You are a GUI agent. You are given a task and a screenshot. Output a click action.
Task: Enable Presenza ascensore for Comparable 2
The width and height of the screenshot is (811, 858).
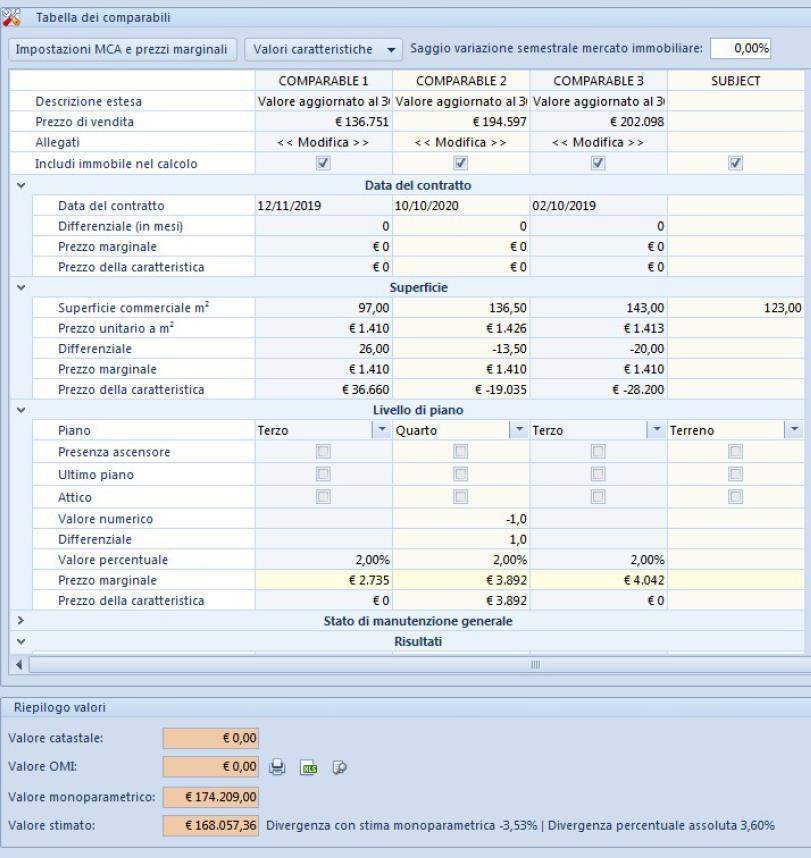tap(460, 452)
